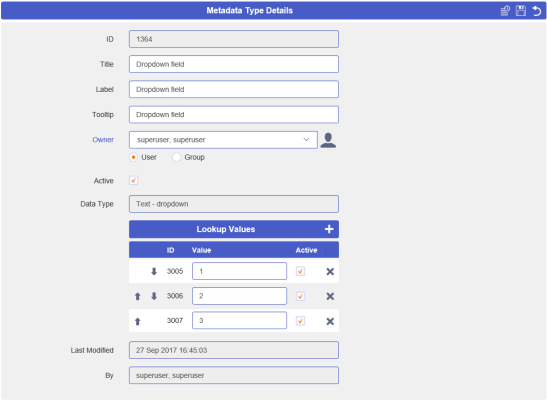This screenshot has width=547, height=400.
Task: Click the Lookup Values header title
Action: point(226,229)
